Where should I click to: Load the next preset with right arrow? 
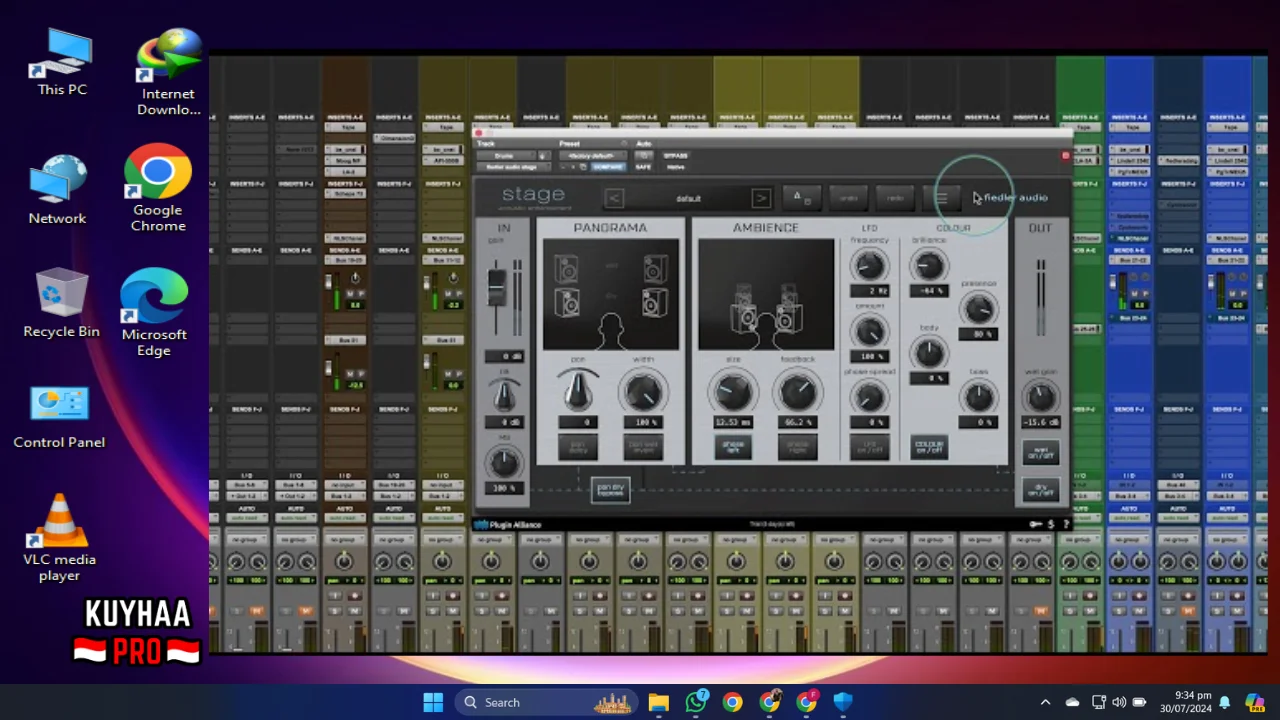coord(761,198)
